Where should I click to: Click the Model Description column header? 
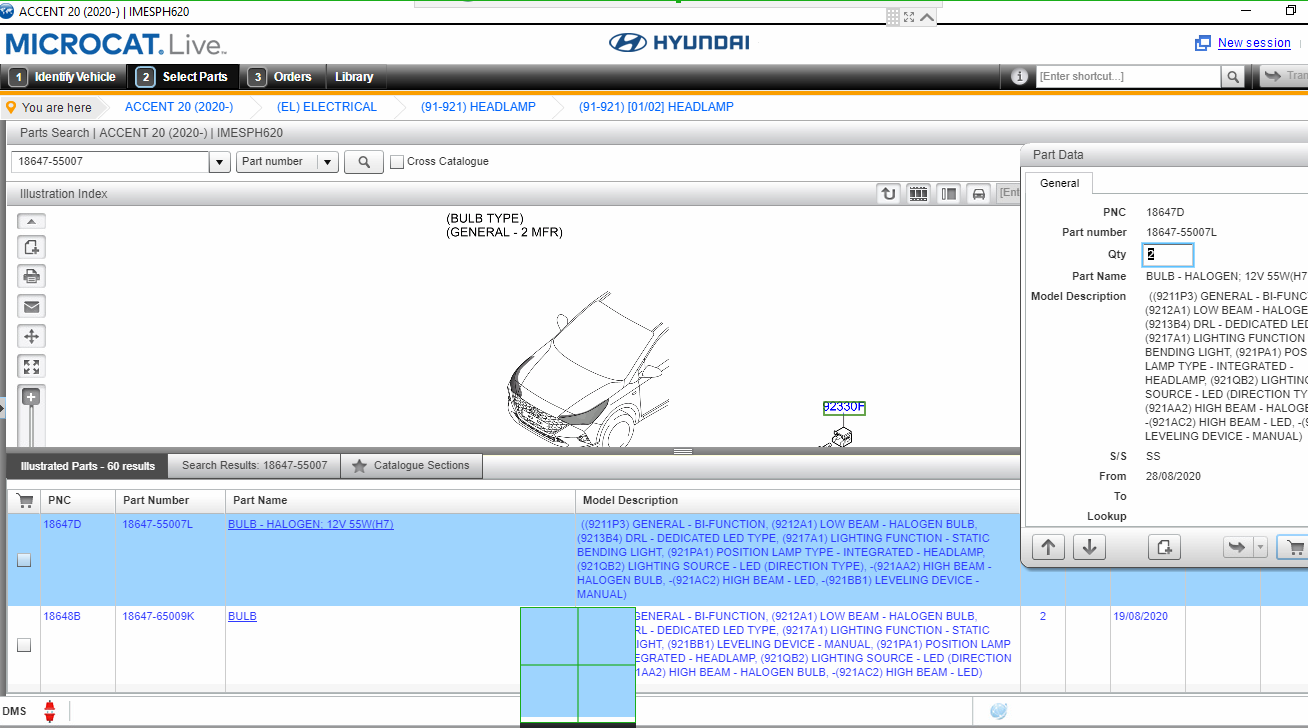798,500
